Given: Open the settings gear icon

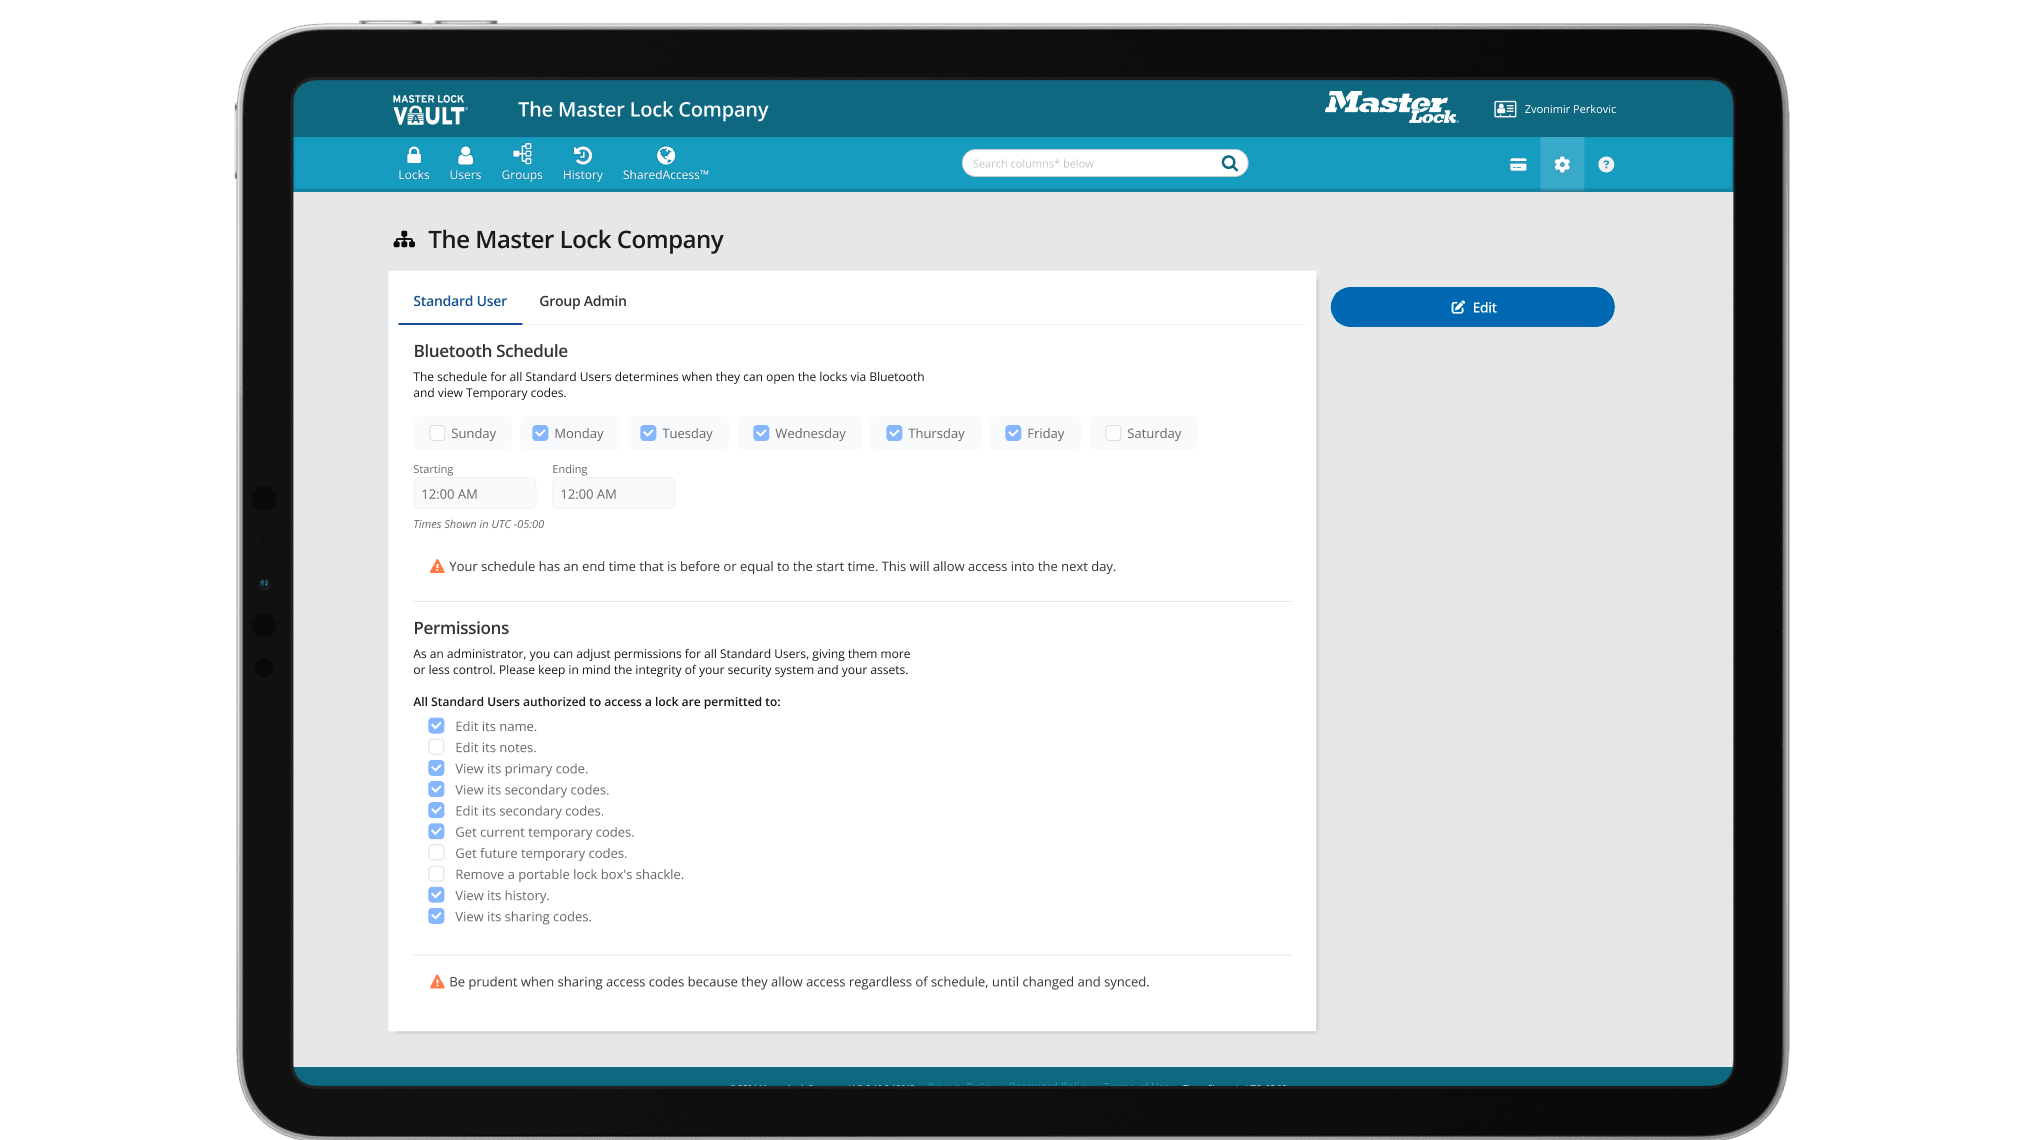Looking at the screenshot, I should click(x=1562, y=165).
